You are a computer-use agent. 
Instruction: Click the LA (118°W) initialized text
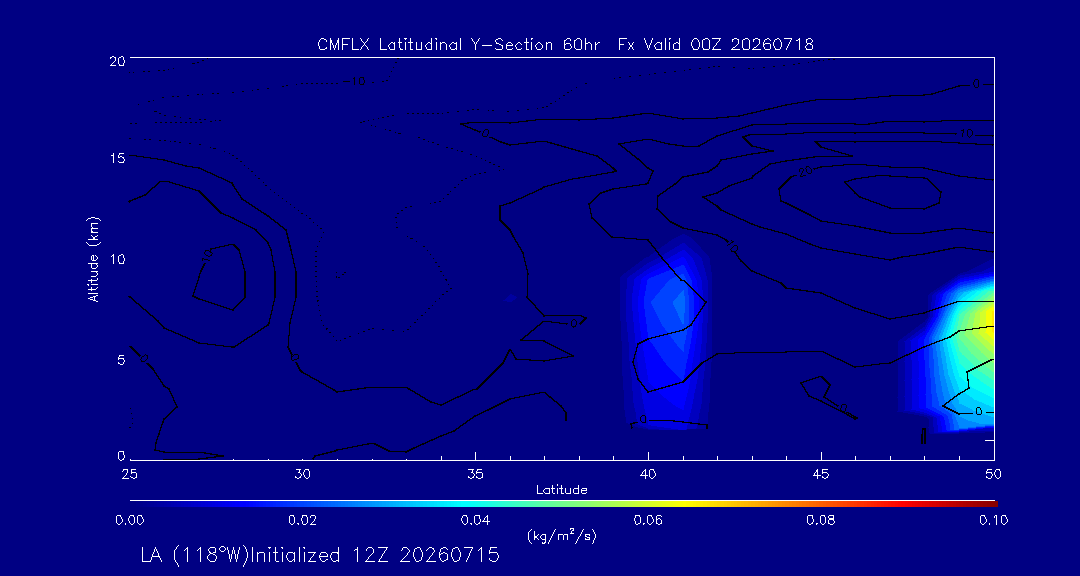(x=320, y=555)
